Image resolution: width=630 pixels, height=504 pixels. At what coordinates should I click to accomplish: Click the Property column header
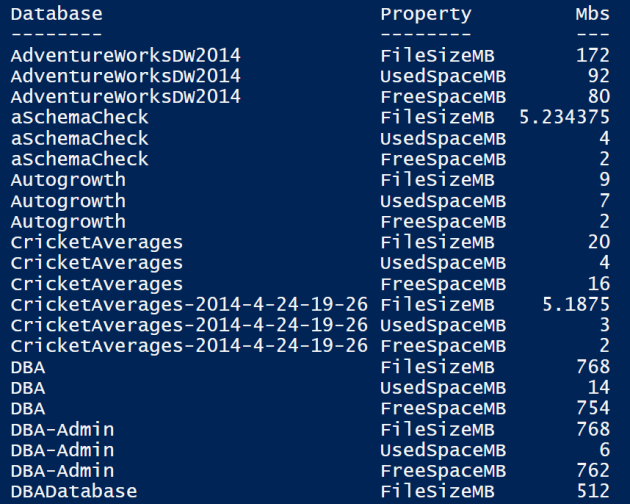[425, 14]
